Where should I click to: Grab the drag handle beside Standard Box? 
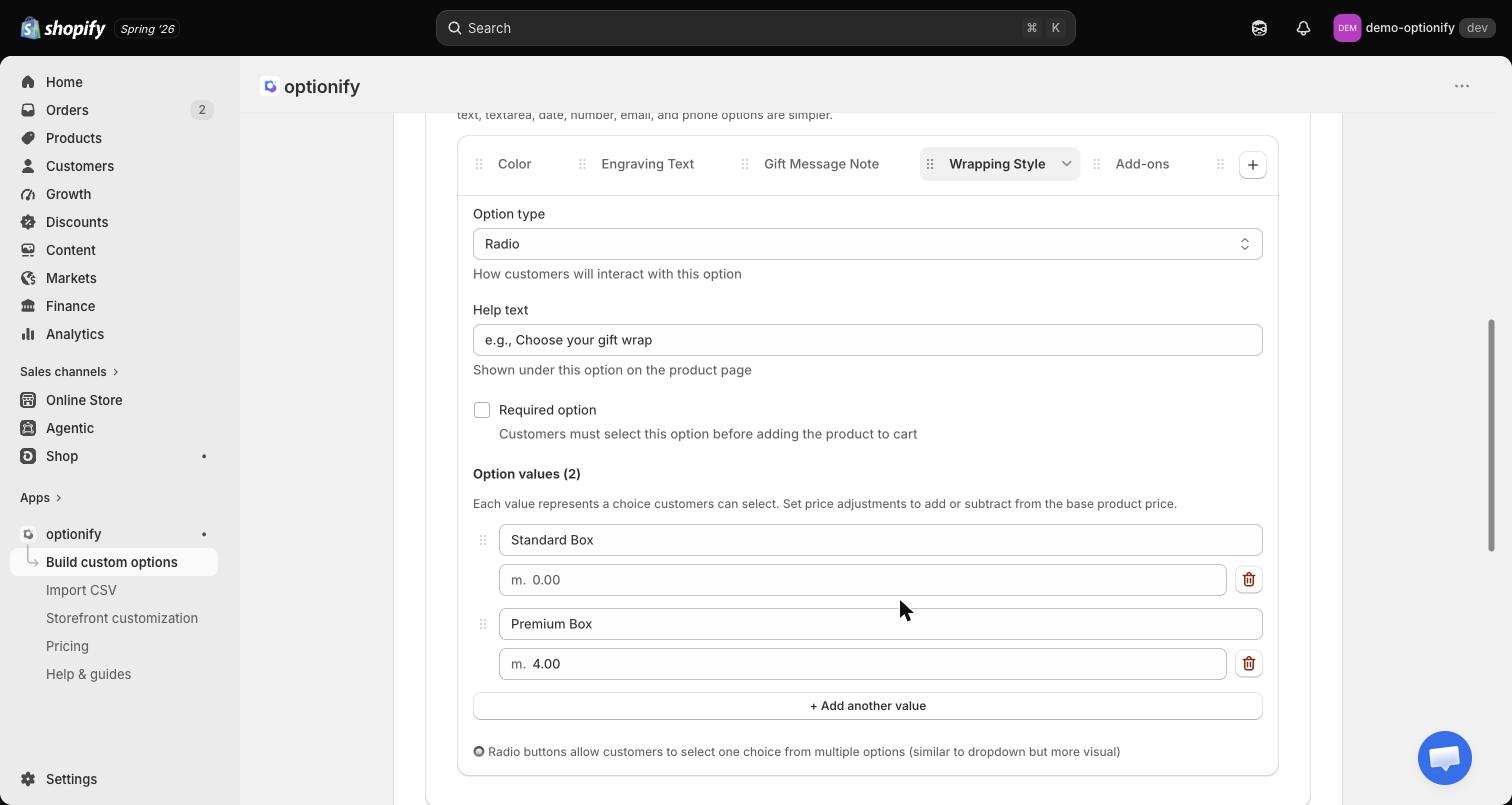(x=483, y=540)
